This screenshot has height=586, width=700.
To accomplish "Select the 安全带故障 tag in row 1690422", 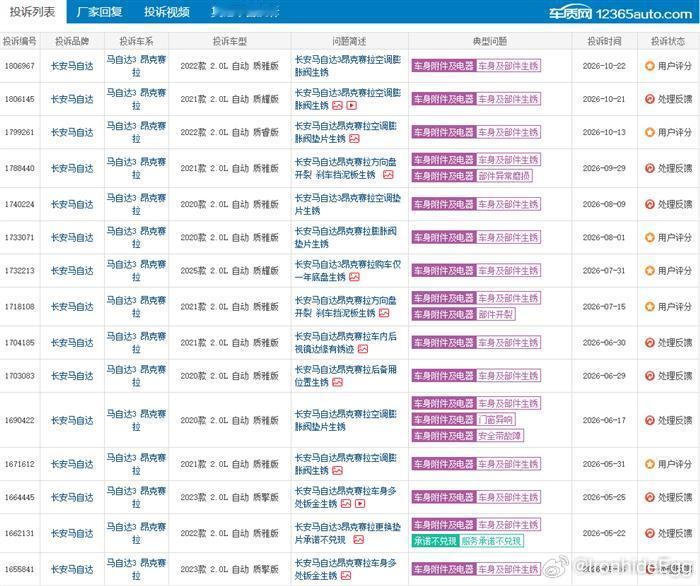I will click(x=500, y=436).
